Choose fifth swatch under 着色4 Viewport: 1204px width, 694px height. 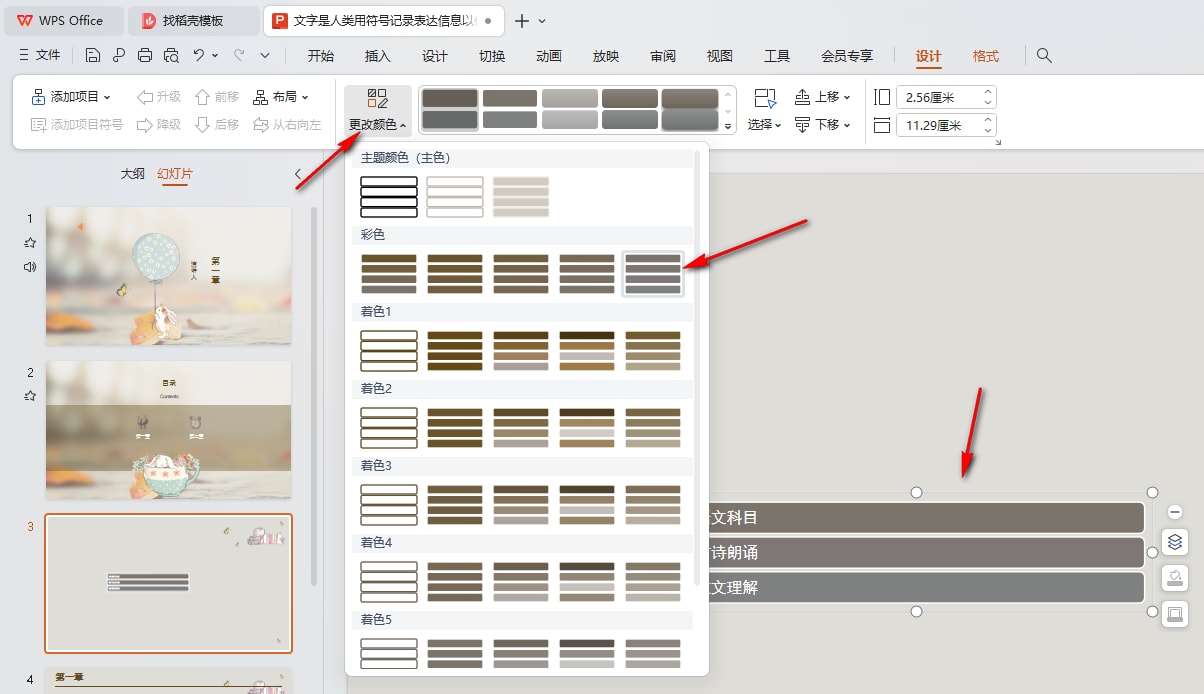click(653, 582)
